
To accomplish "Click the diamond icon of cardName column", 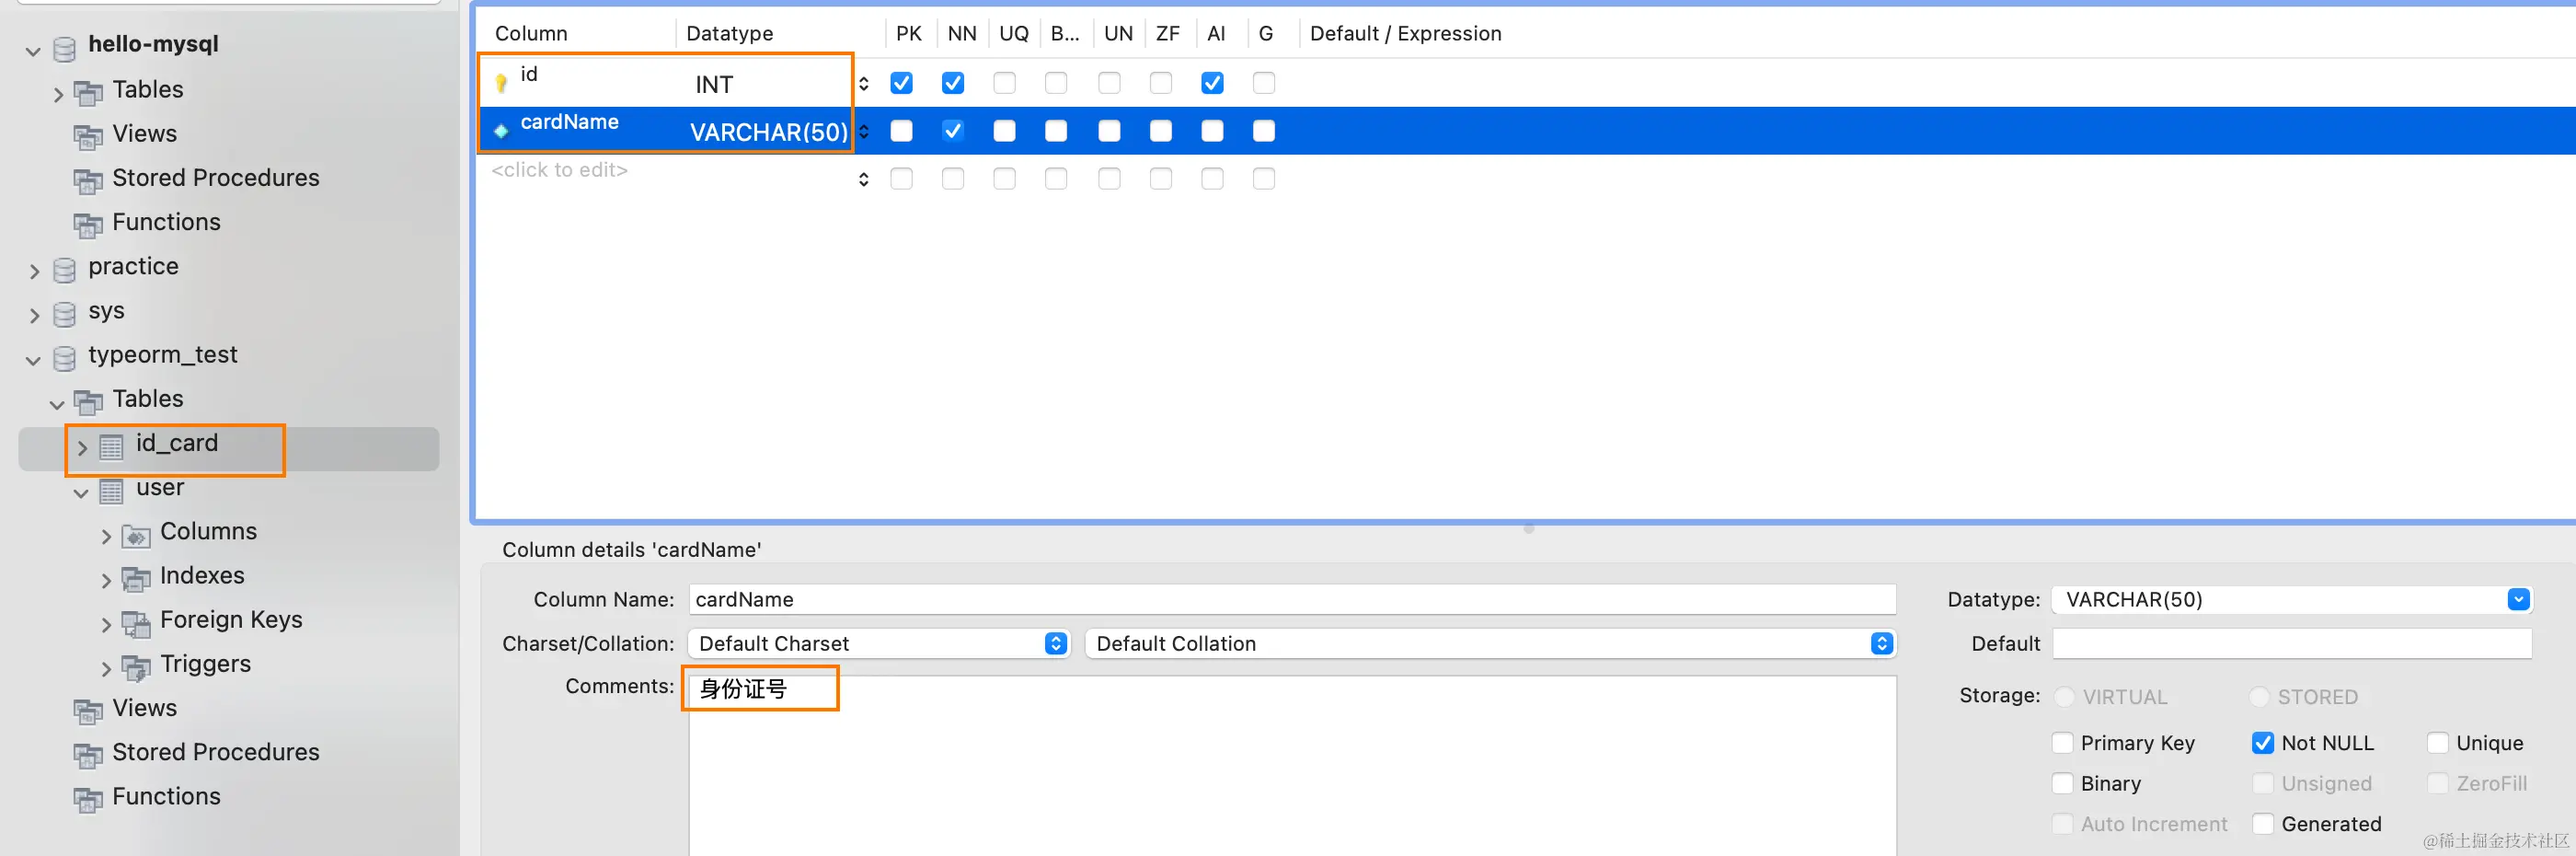I will 501,131.
